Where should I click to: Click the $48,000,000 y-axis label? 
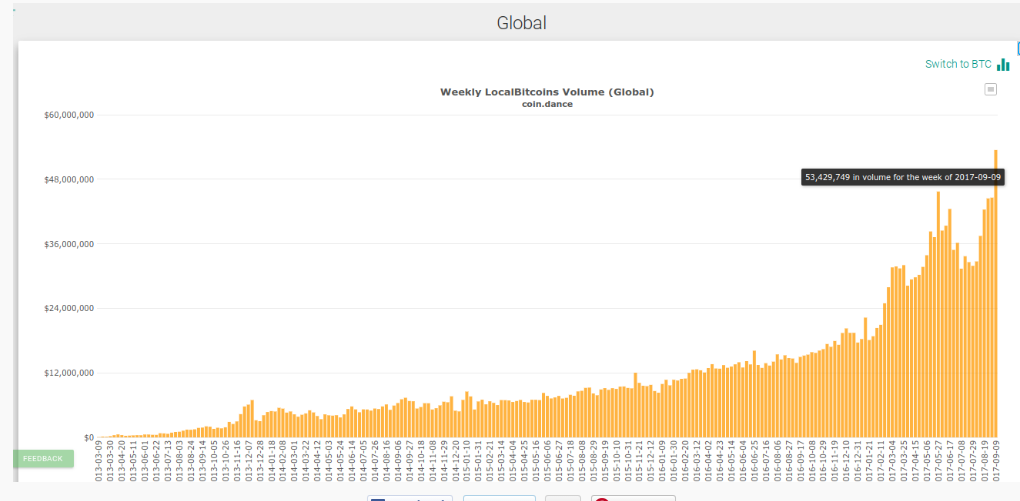pos(69,180)
